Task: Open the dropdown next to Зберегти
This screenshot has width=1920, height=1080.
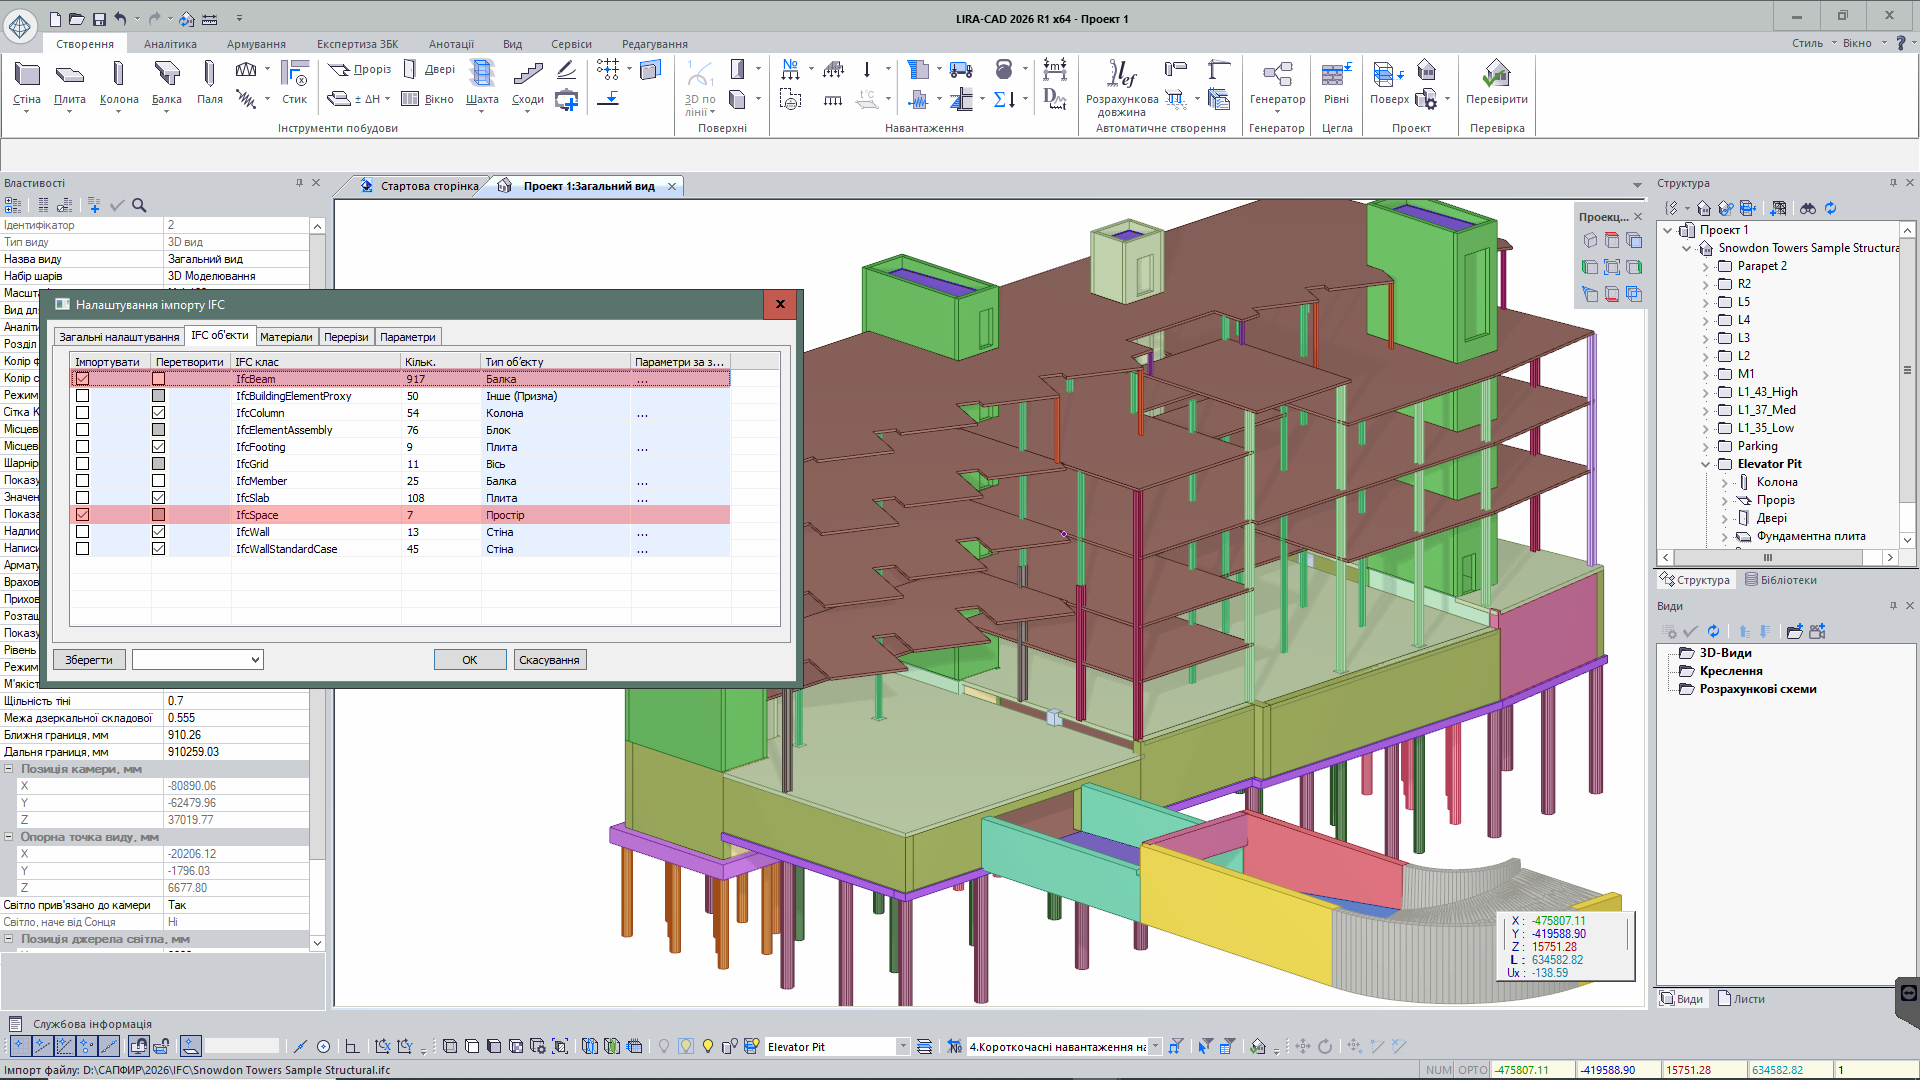Action: point(255,660)
